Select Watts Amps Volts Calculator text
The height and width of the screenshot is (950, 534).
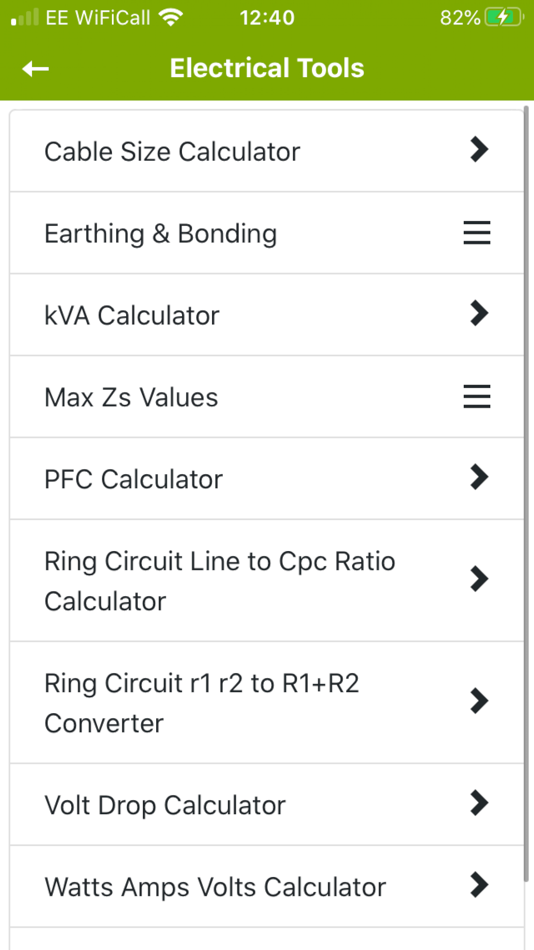215,887
